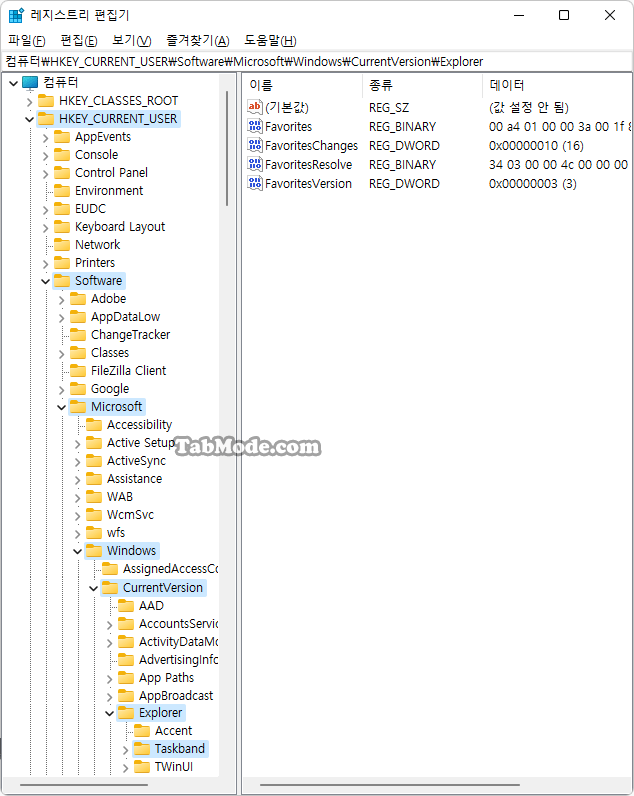634x796 pixels.
Task: Click the Favorites binary value icon
Action: pos(255,126)
